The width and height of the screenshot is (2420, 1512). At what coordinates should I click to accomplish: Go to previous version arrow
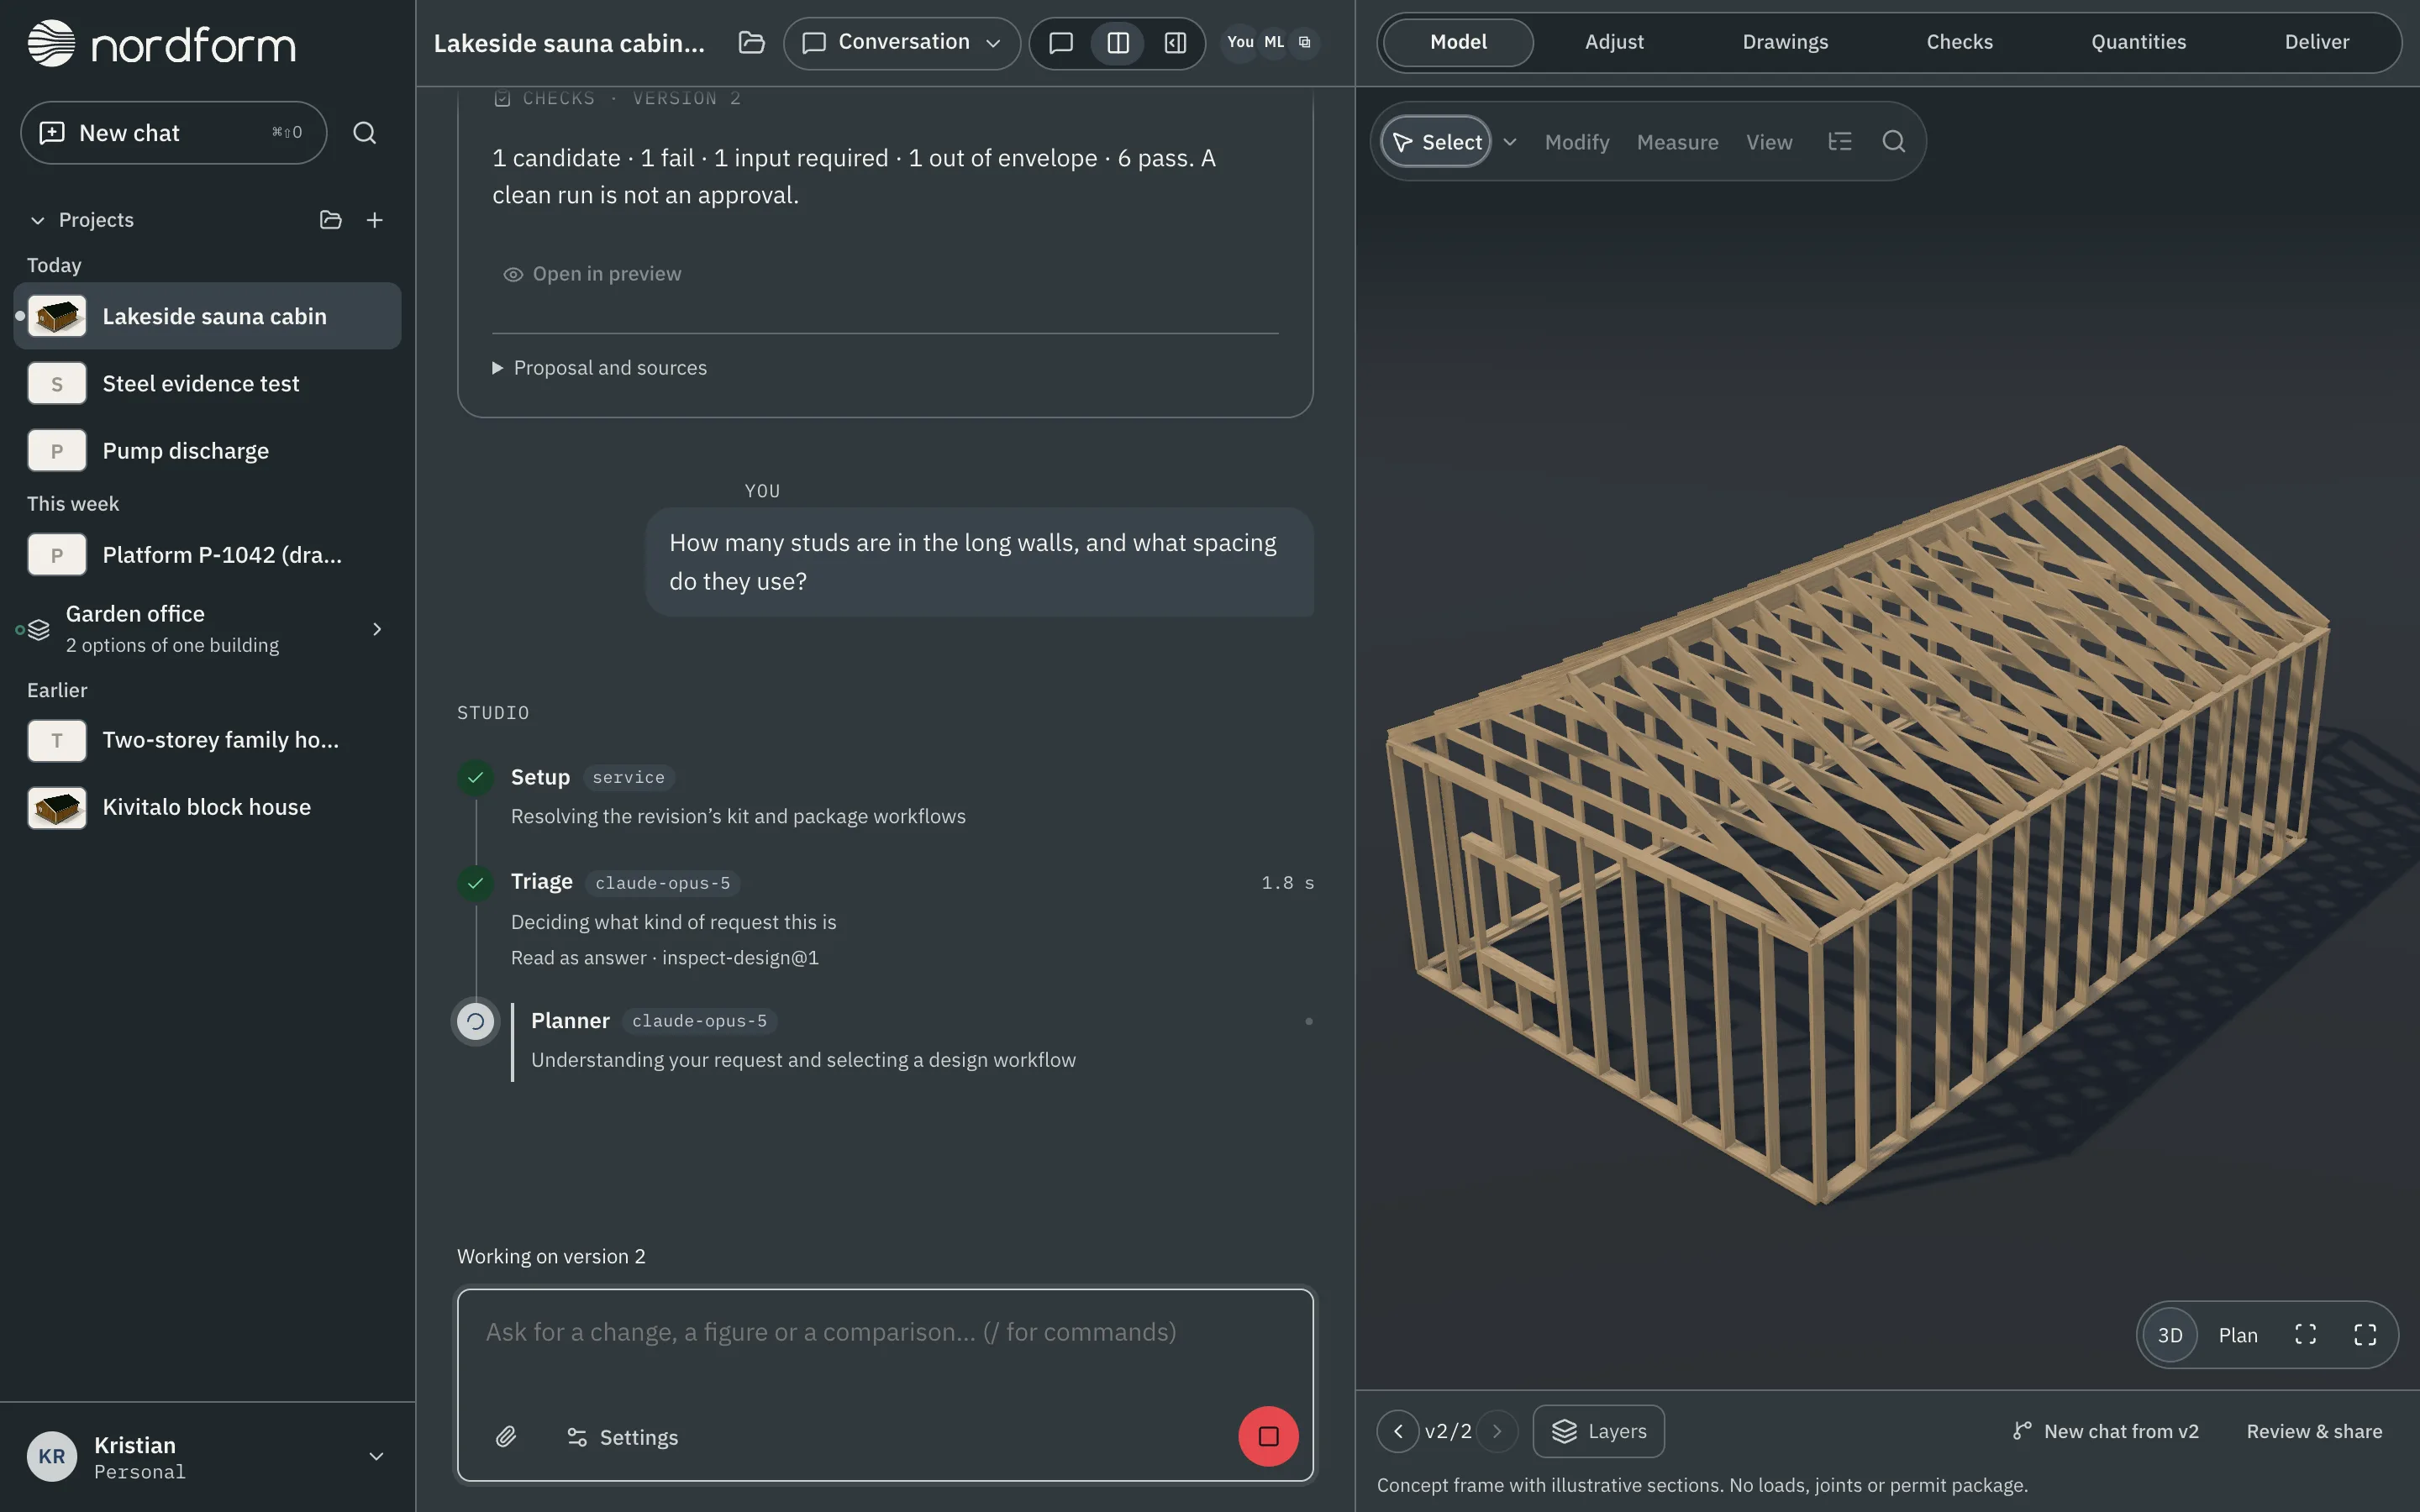pyautogui.click(x=1398, y=1432)
